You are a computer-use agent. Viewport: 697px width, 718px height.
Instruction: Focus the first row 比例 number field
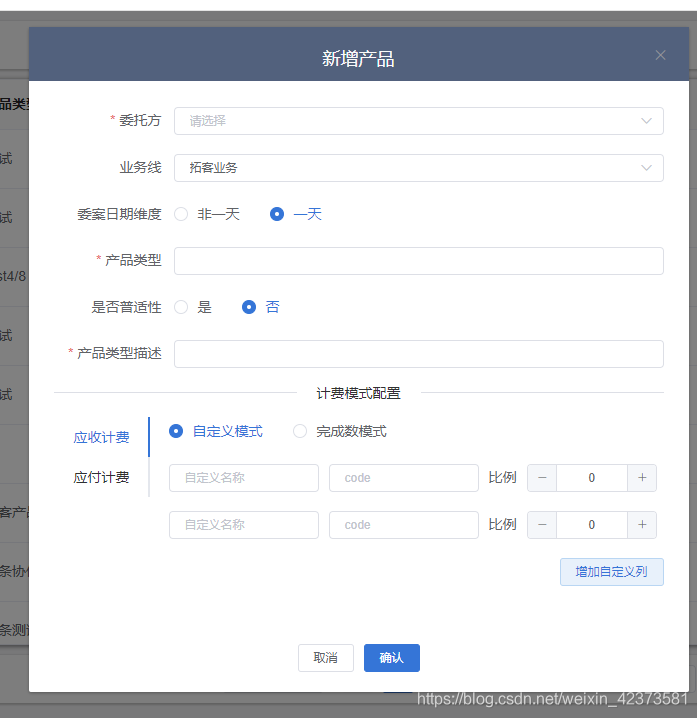592,478
